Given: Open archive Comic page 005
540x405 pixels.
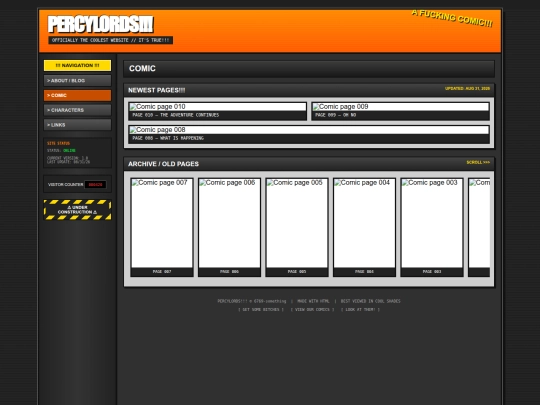Looking at the screenshot, I should [297, 223].
